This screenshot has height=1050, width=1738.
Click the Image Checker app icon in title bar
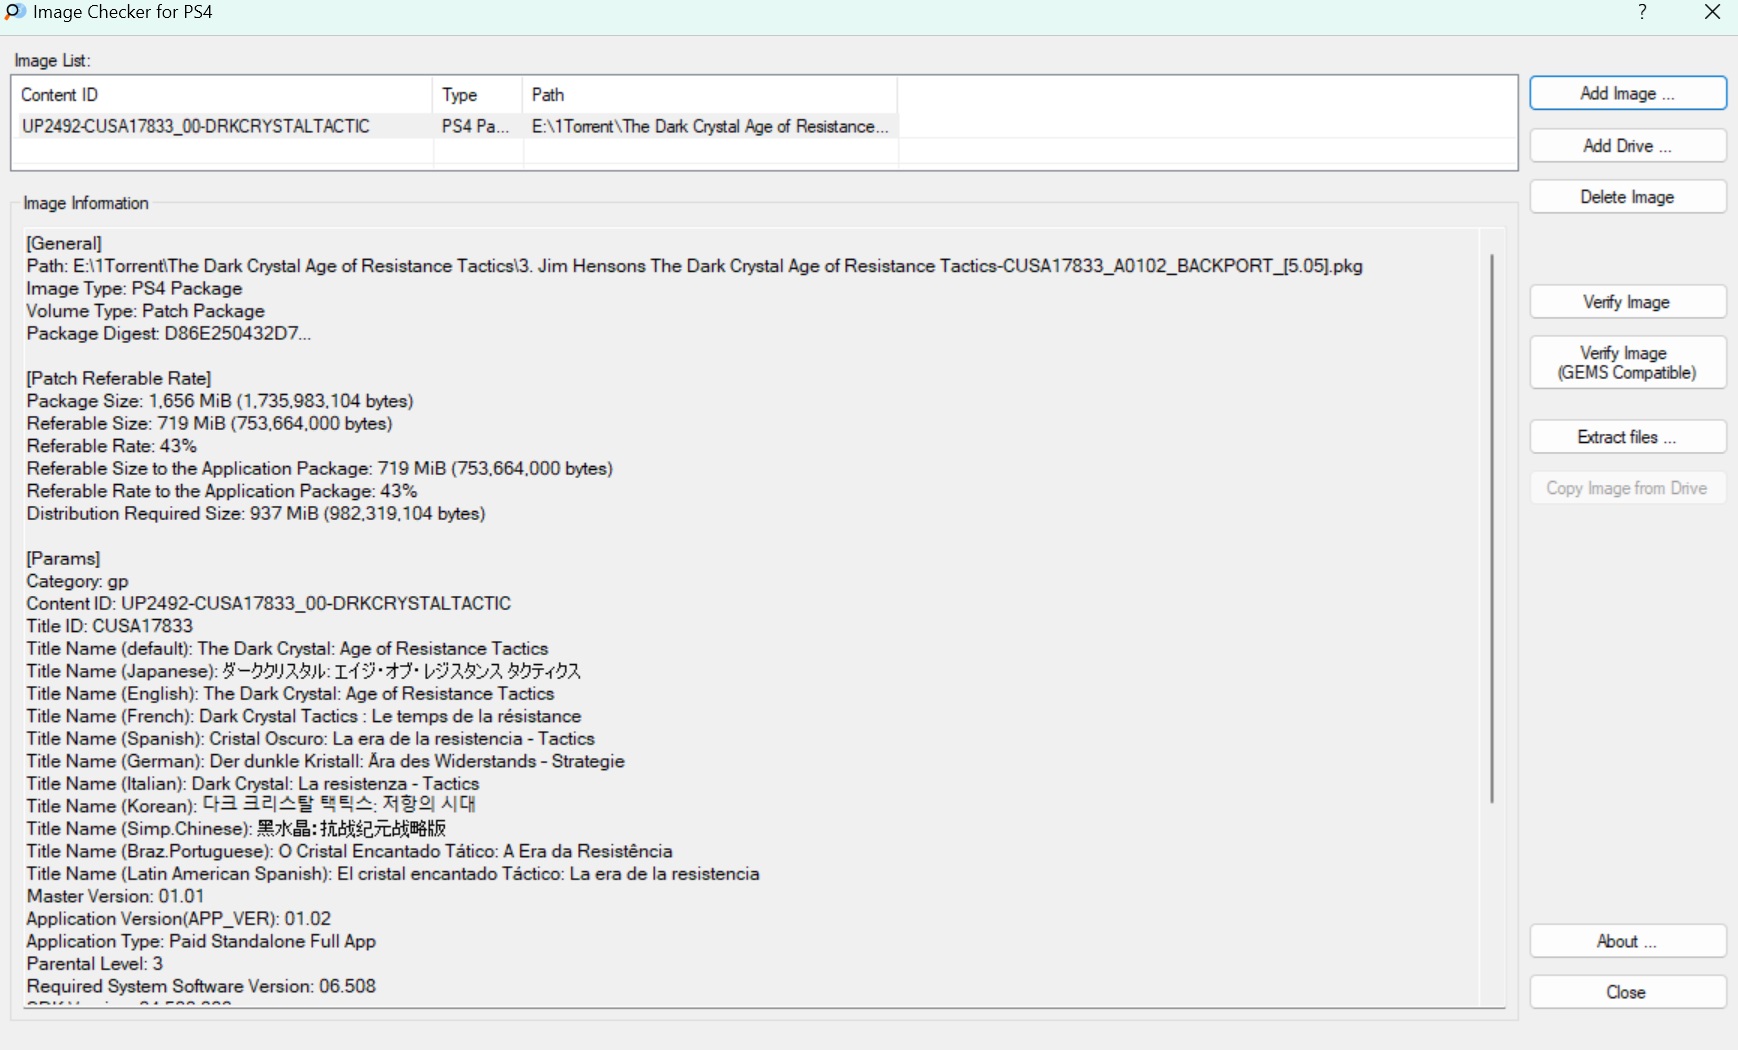point(15,12)
